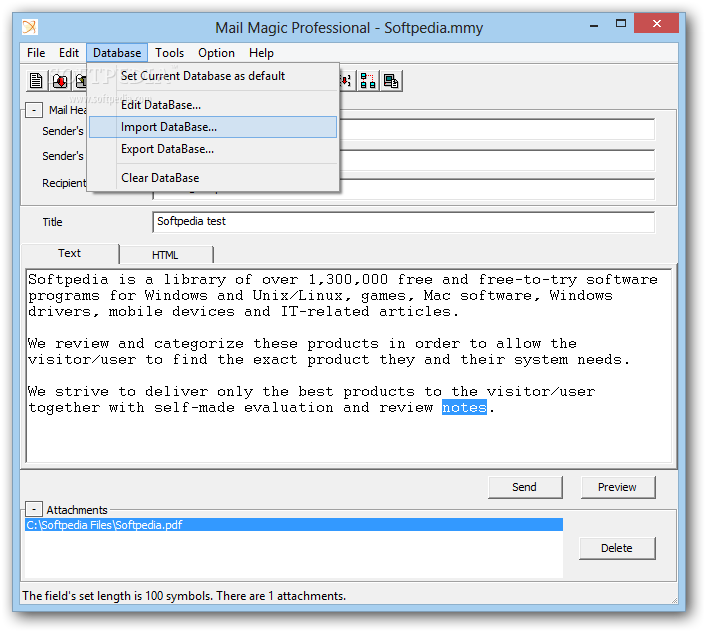Click the Preview button
The width and height of the screenshot is (706, 632).
click(x=617, y=487)
